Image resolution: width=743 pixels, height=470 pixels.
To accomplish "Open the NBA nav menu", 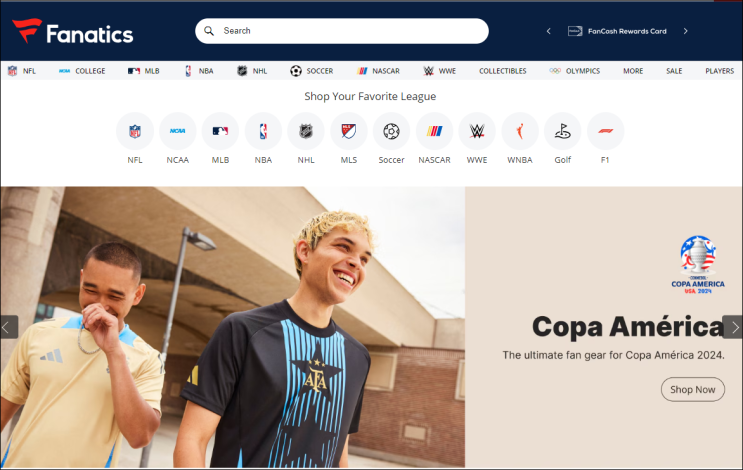I will coord(199,71).
